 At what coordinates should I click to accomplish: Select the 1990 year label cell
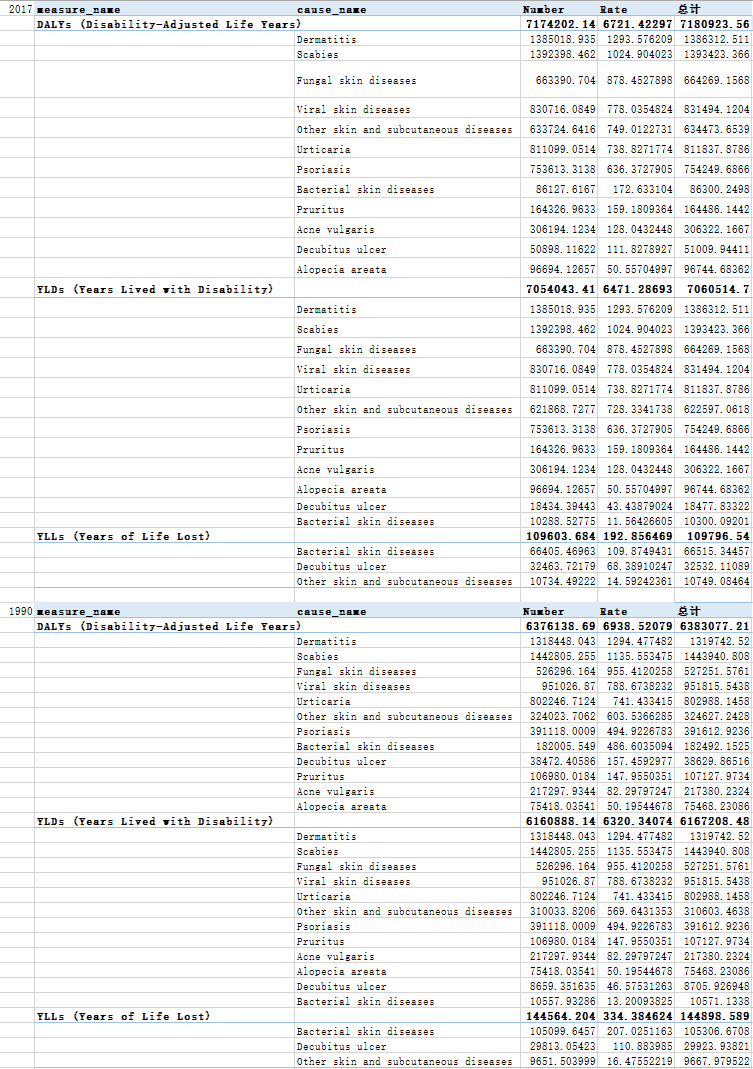[20, 612]
